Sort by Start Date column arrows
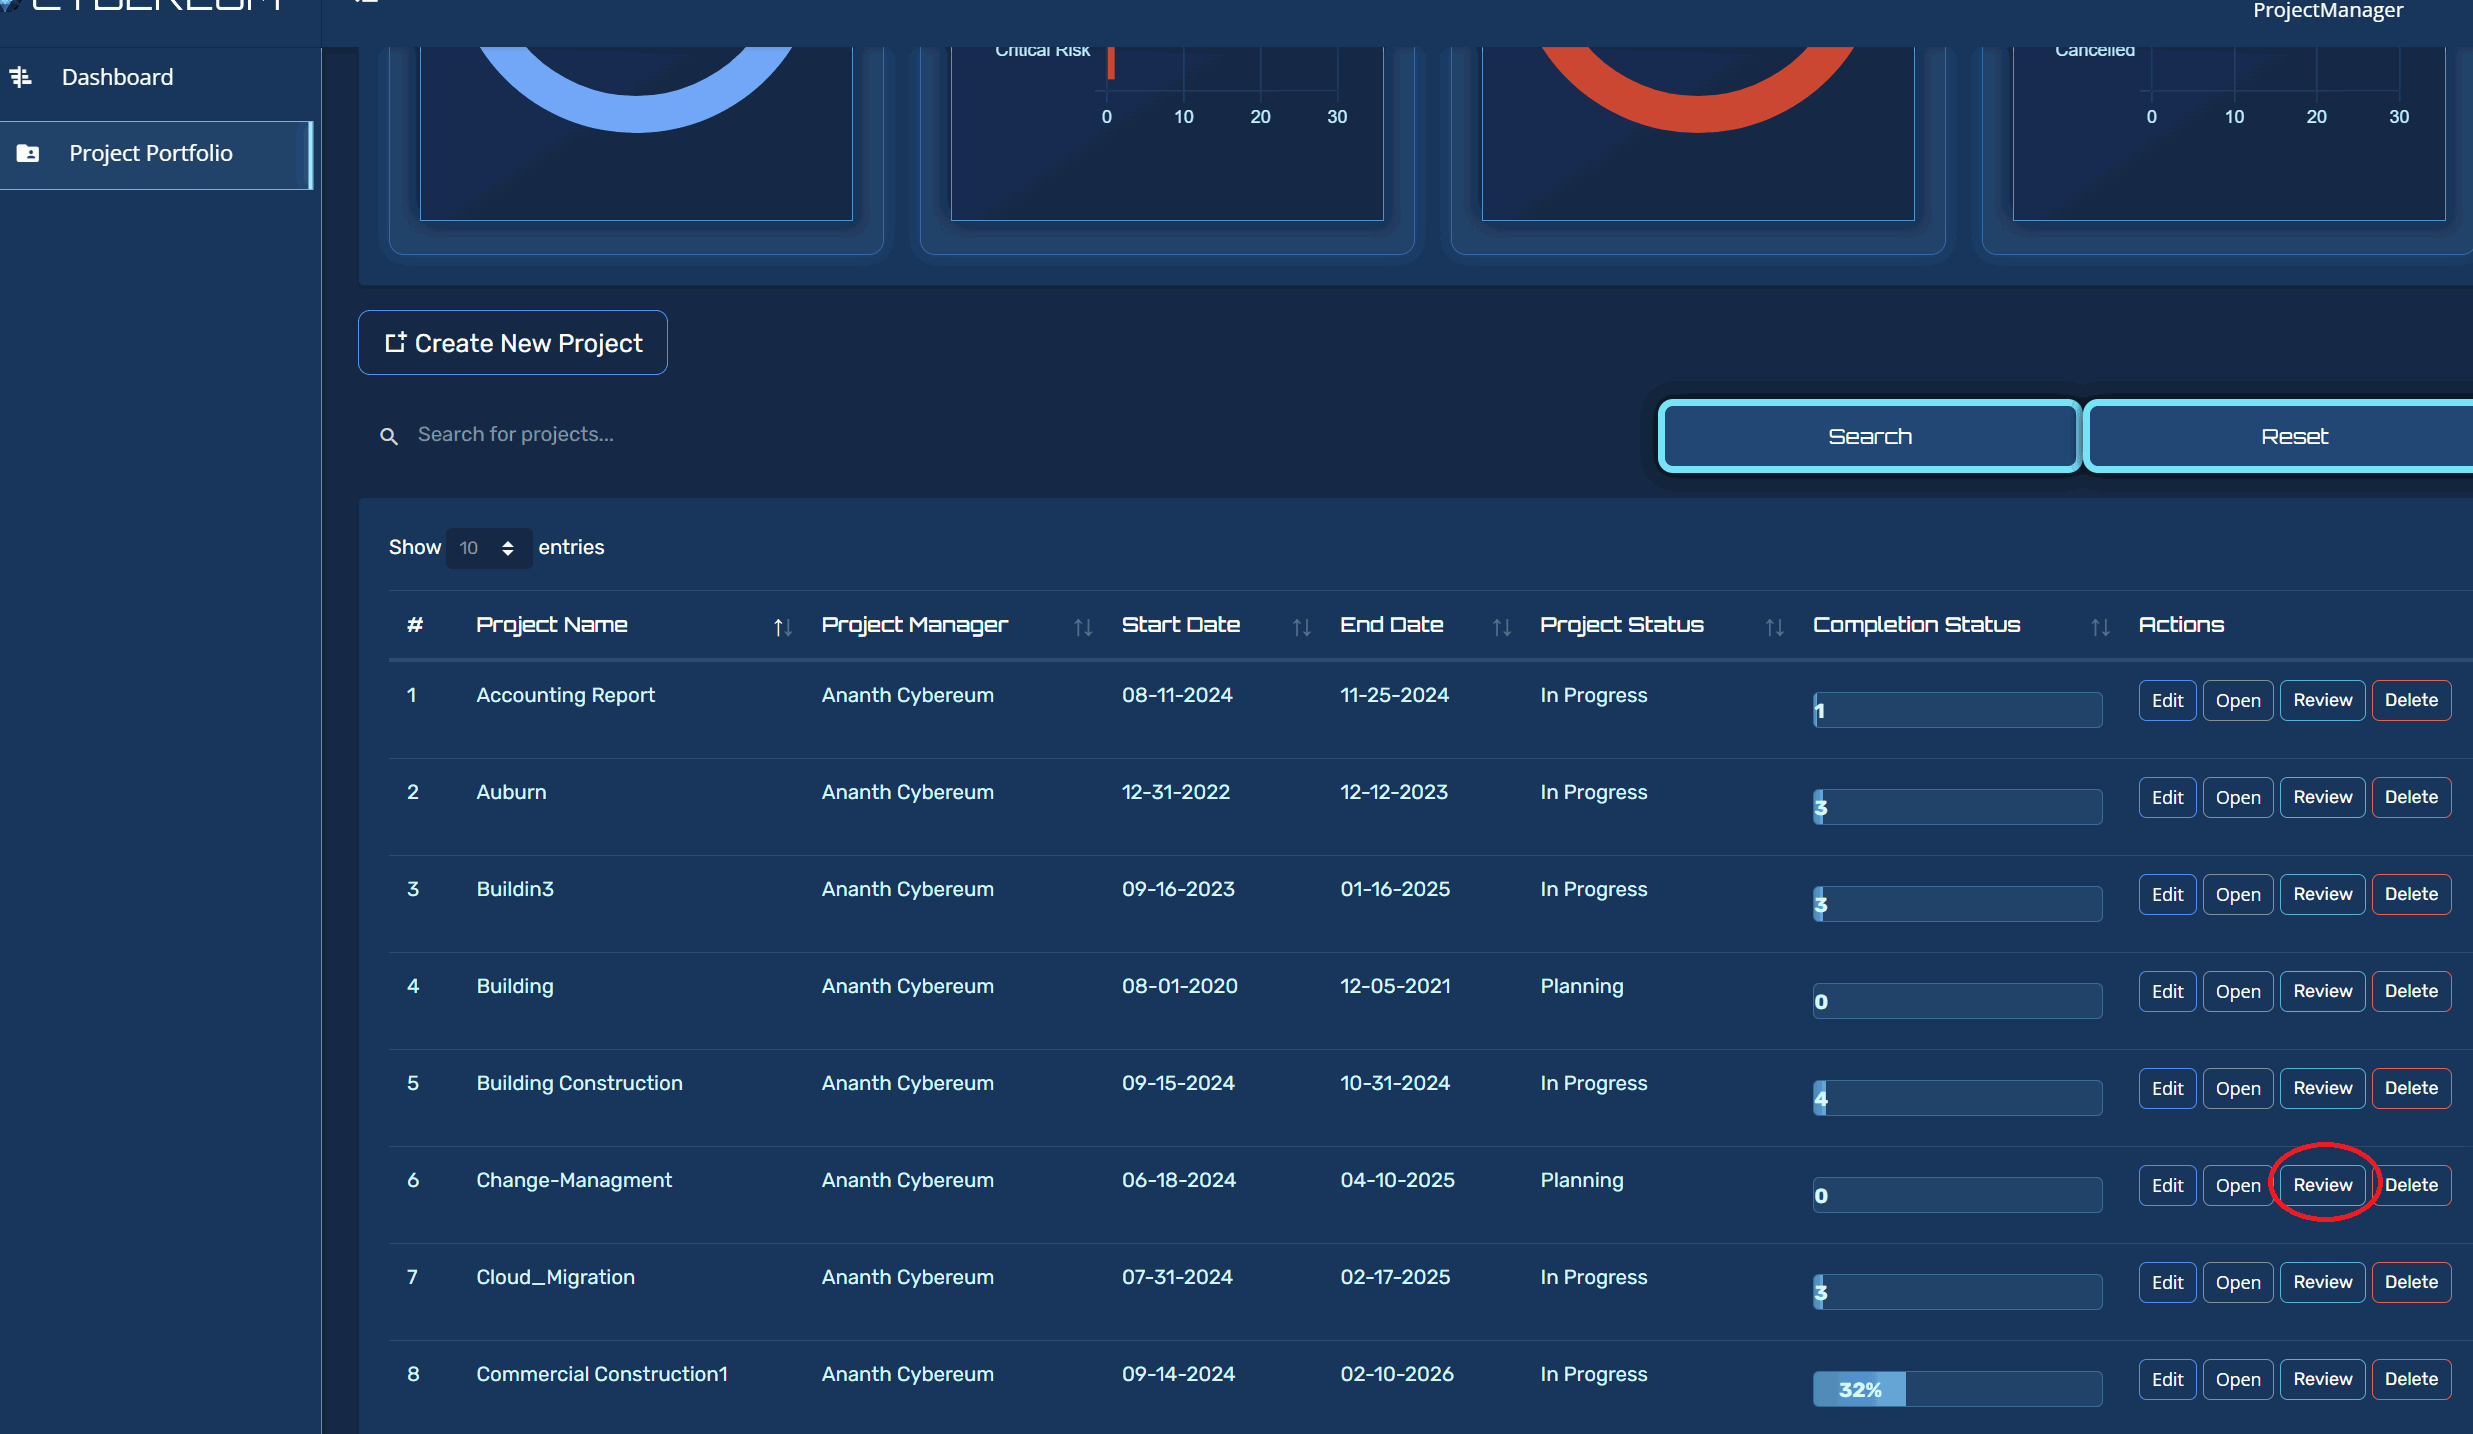 coord(1301,627)
